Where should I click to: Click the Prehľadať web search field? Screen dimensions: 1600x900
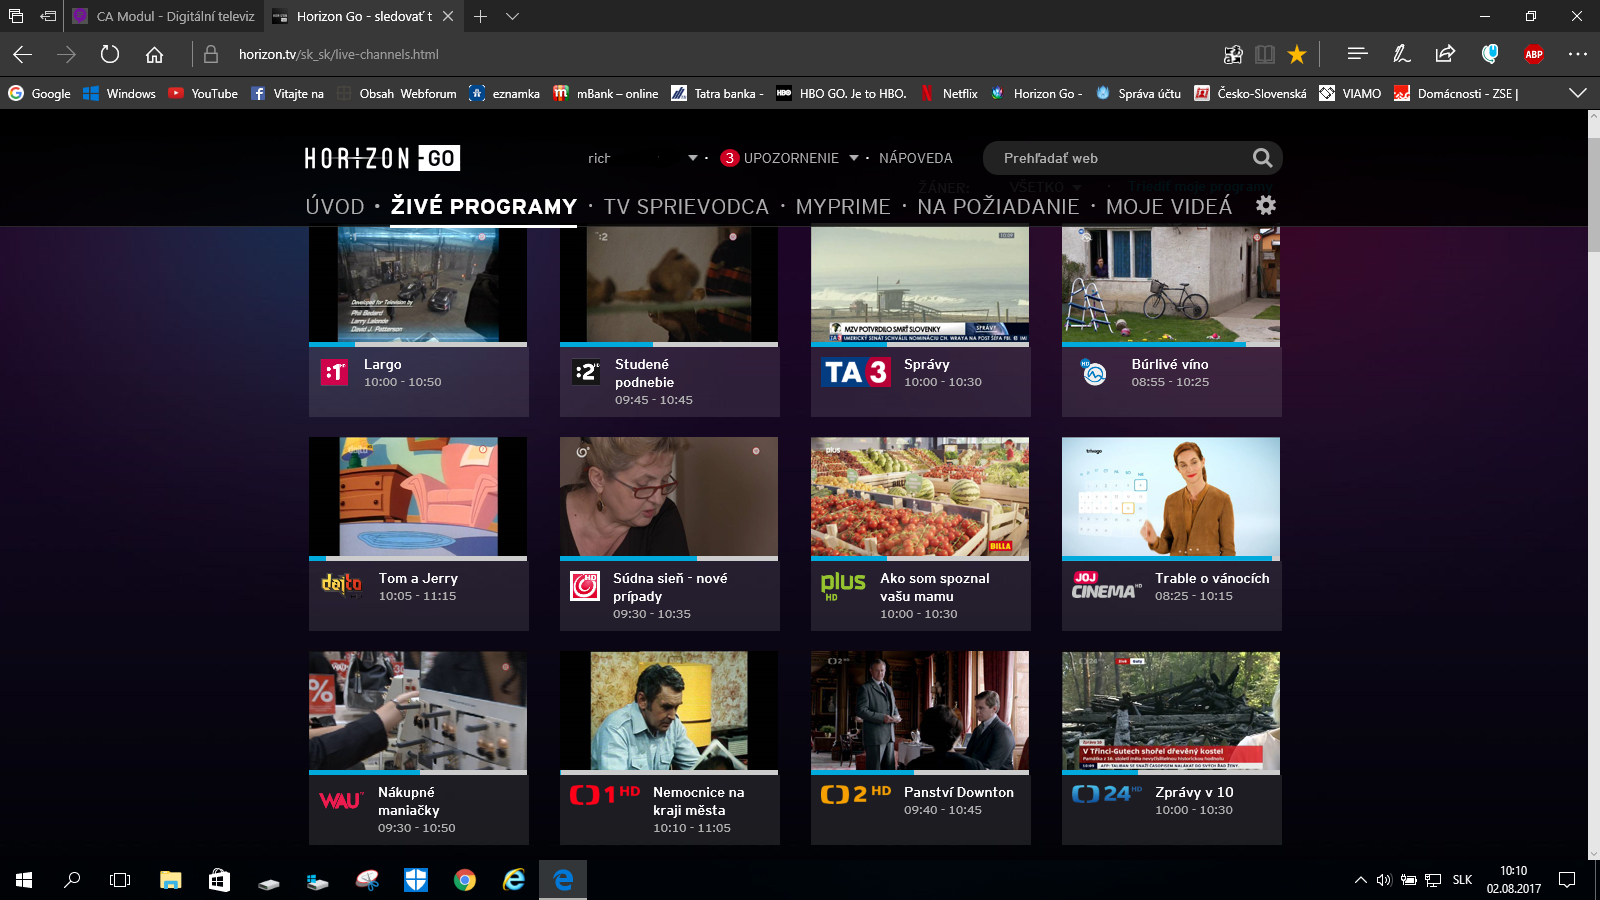pos(1118,158)
